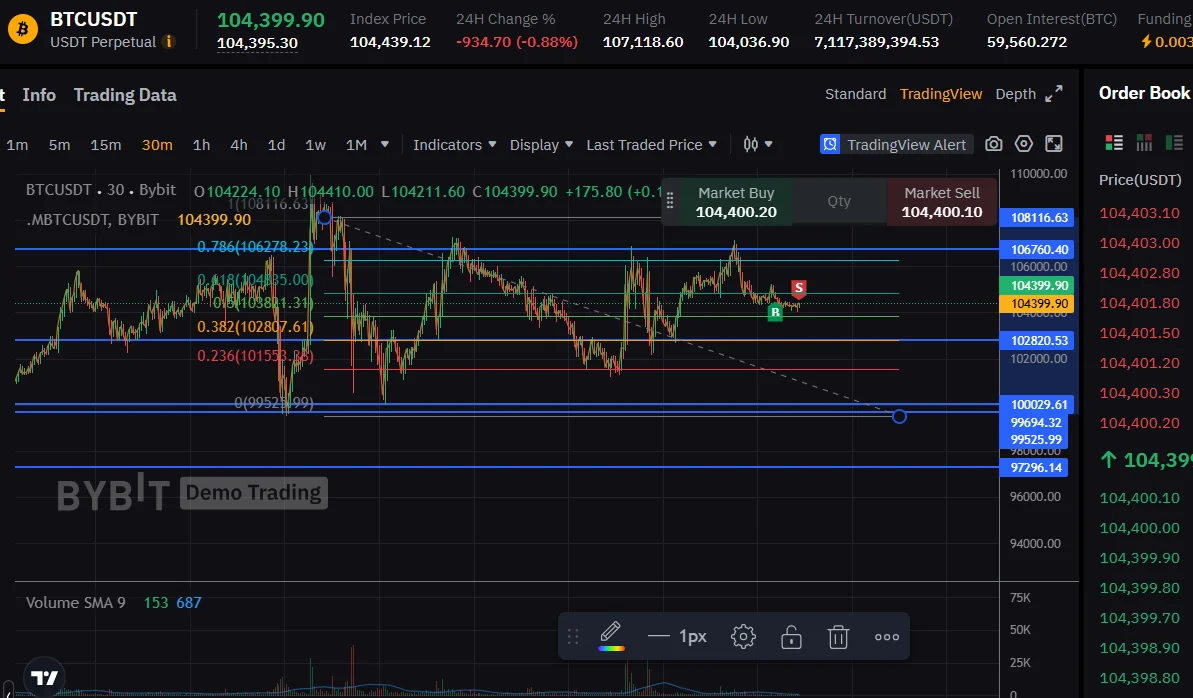
Task: Delete the selected drawing with trash icon
Action: click(838, 636)
